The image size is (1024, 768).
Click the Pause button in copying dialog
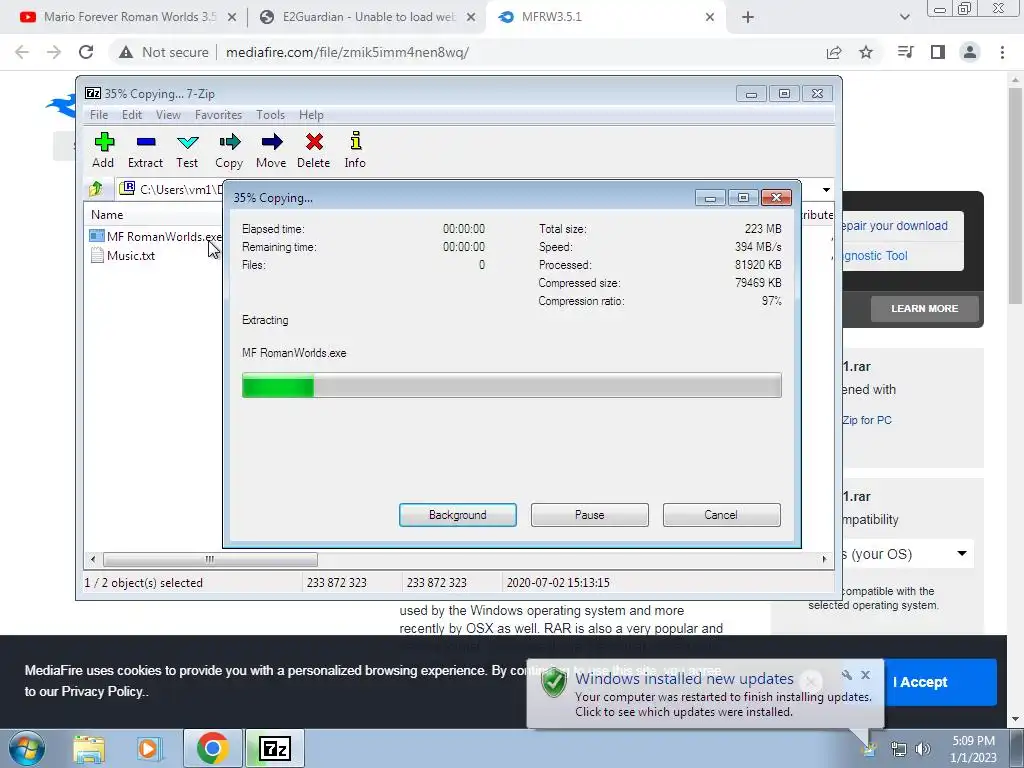(590, 515)
